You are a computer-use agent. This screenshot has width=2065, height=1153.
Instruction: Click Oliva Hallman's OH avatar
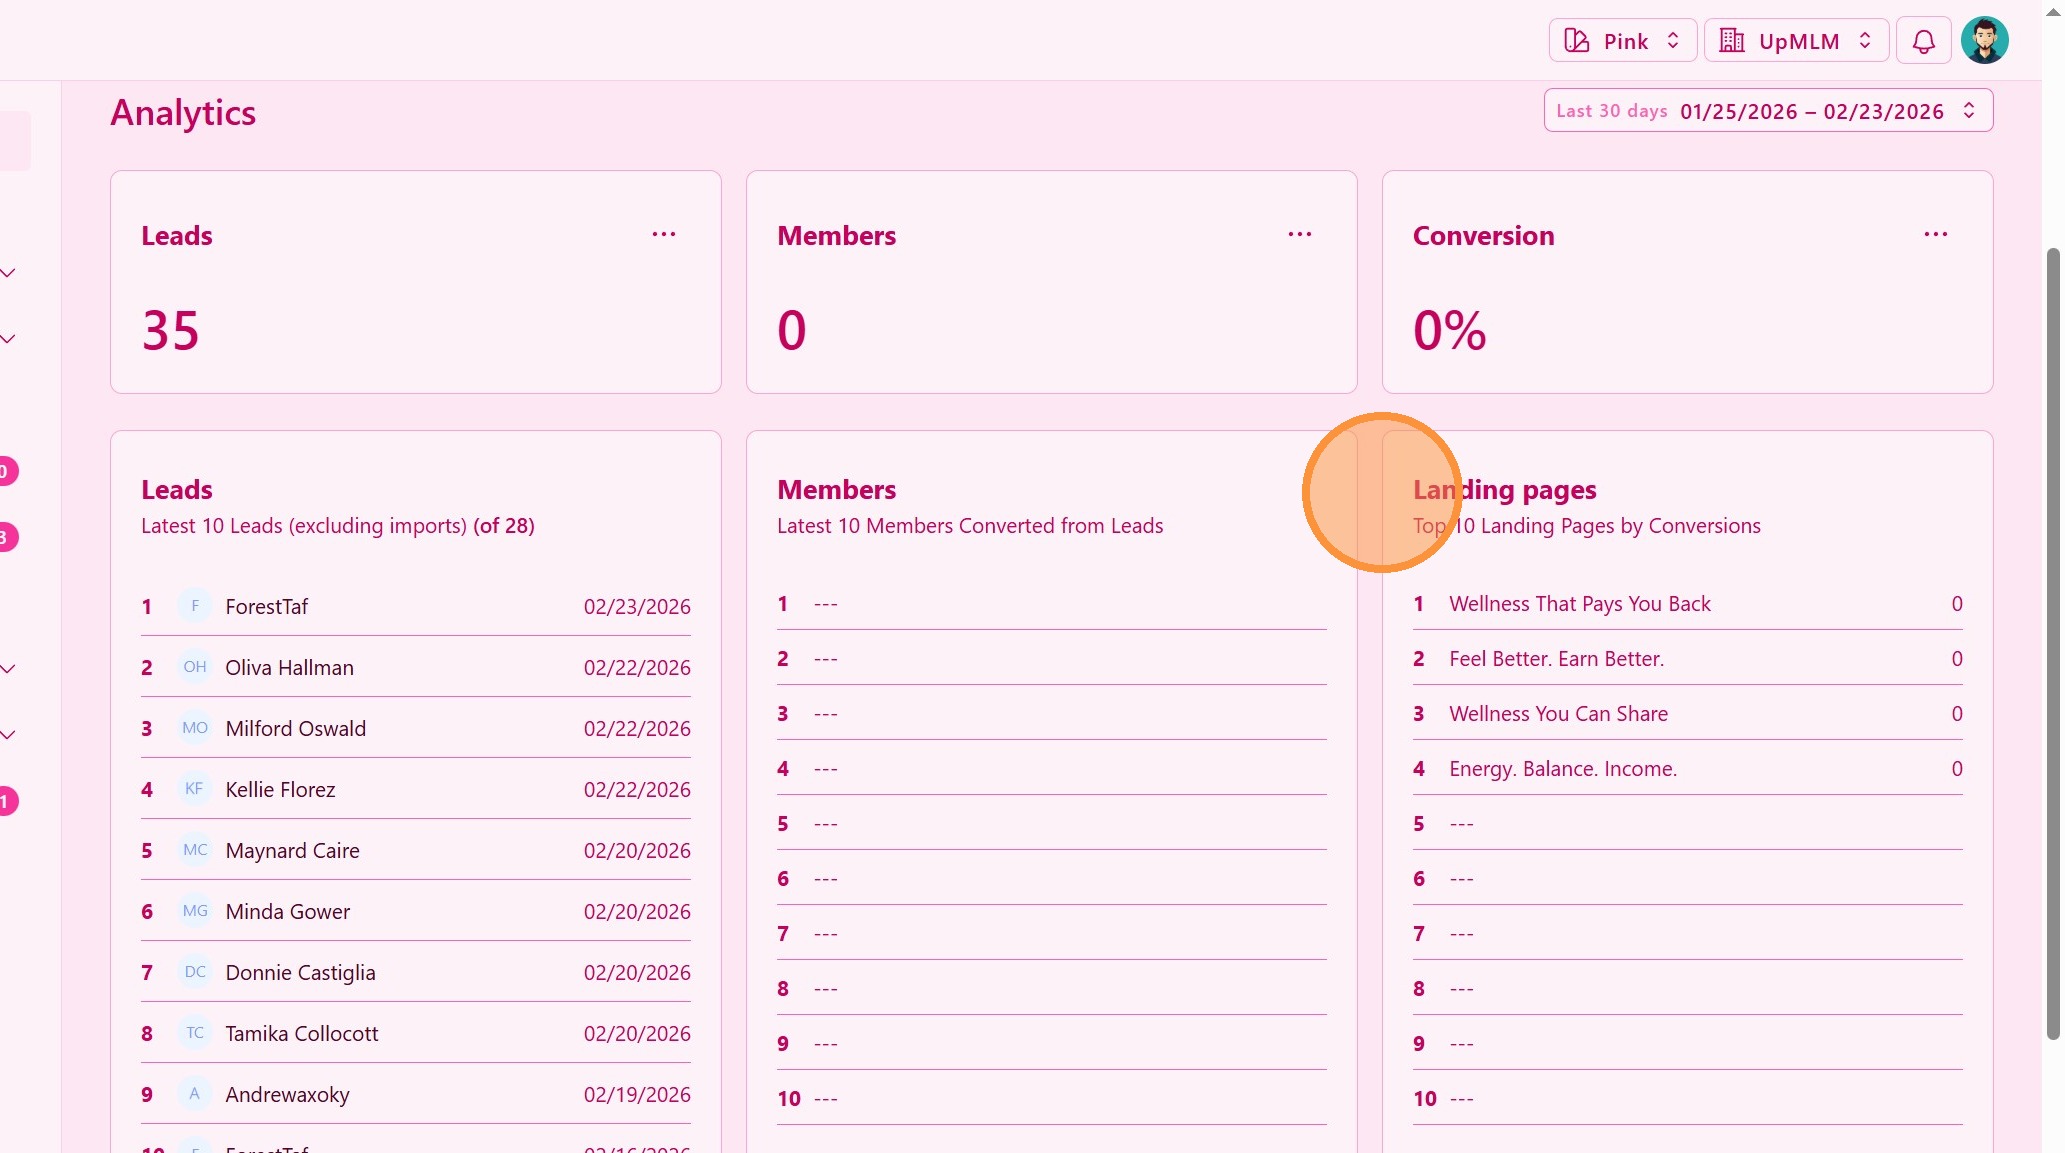point(195,667)
